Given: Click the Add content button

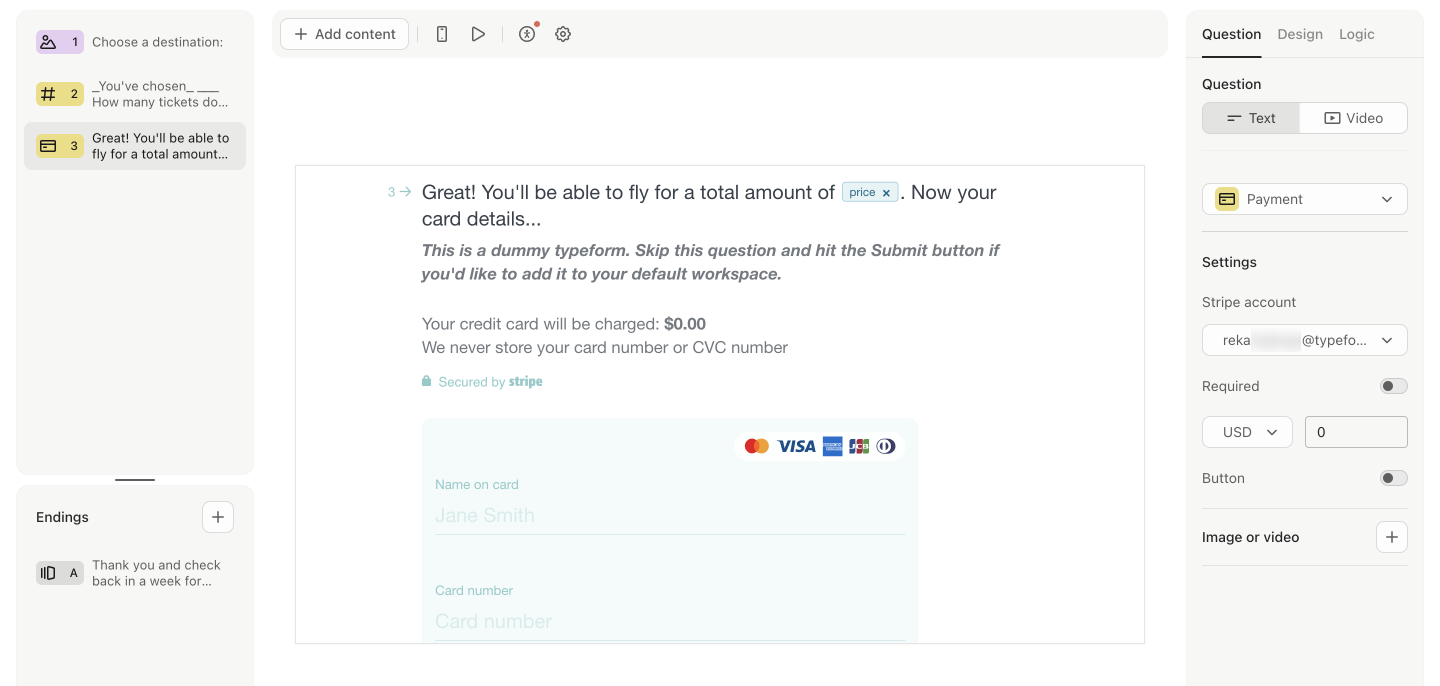Looking at the screenshot, I should (x=344, y=34).
